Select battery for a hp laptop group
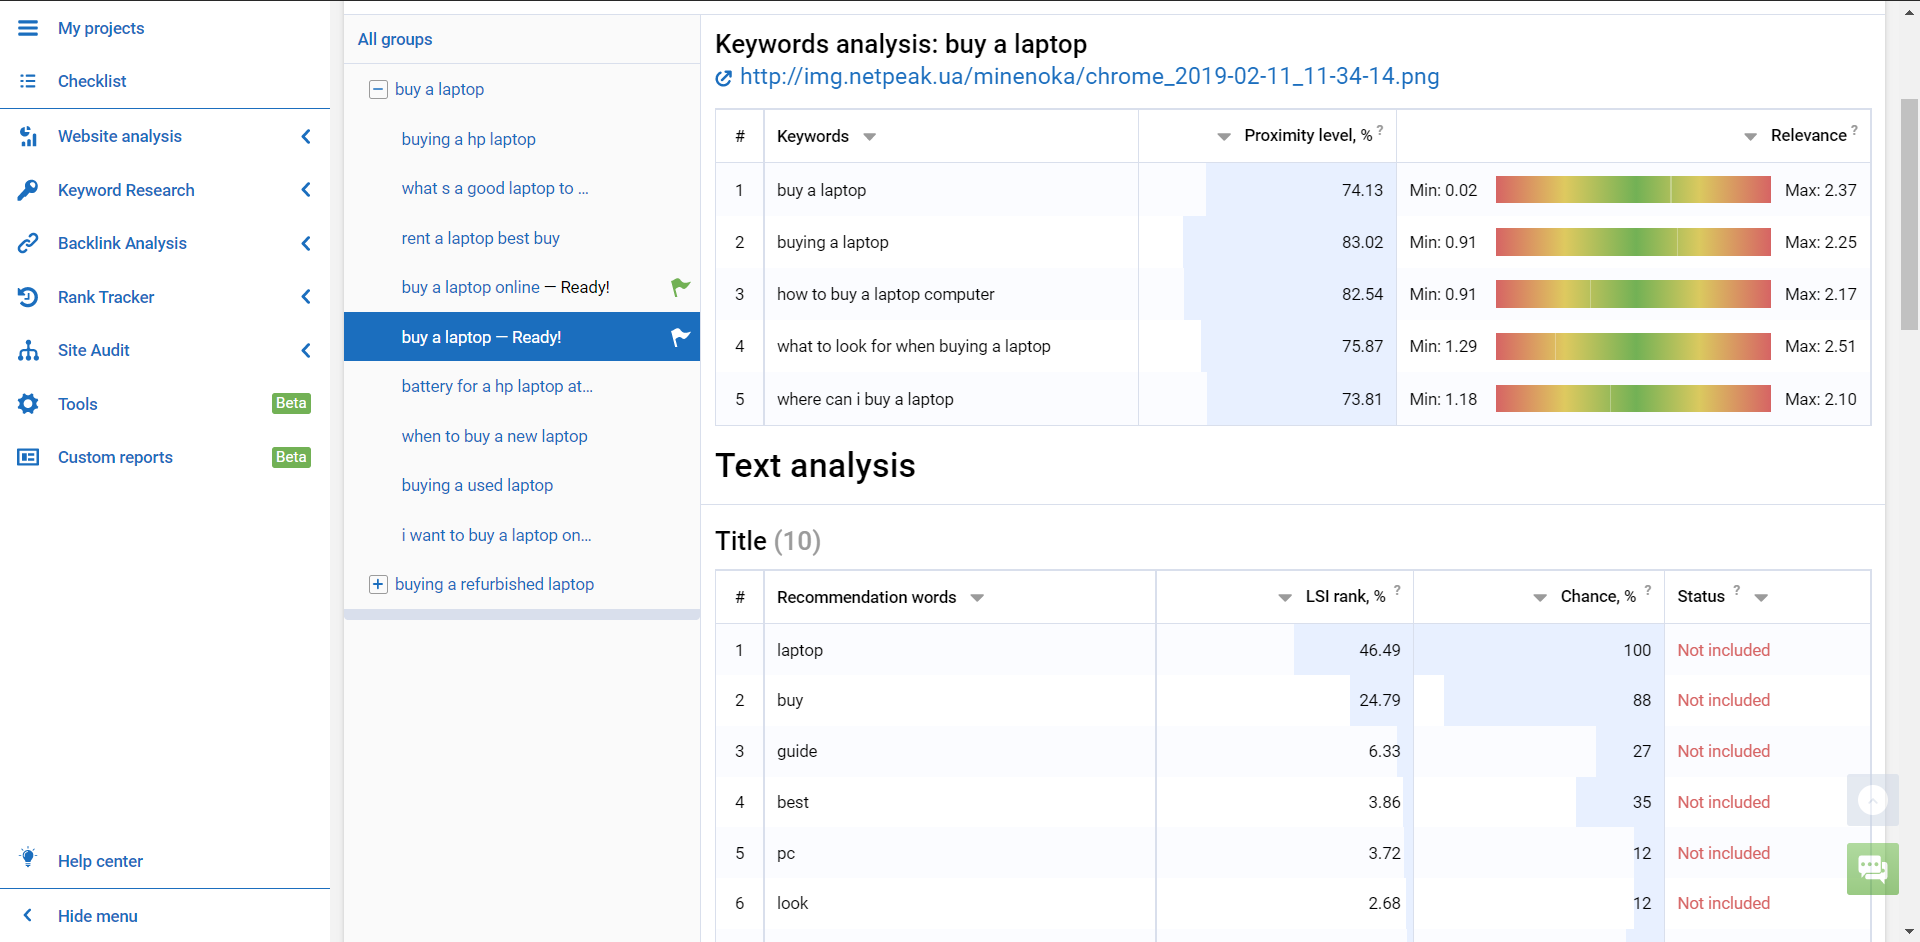The image size is (1920, 942). click(497, 386)
